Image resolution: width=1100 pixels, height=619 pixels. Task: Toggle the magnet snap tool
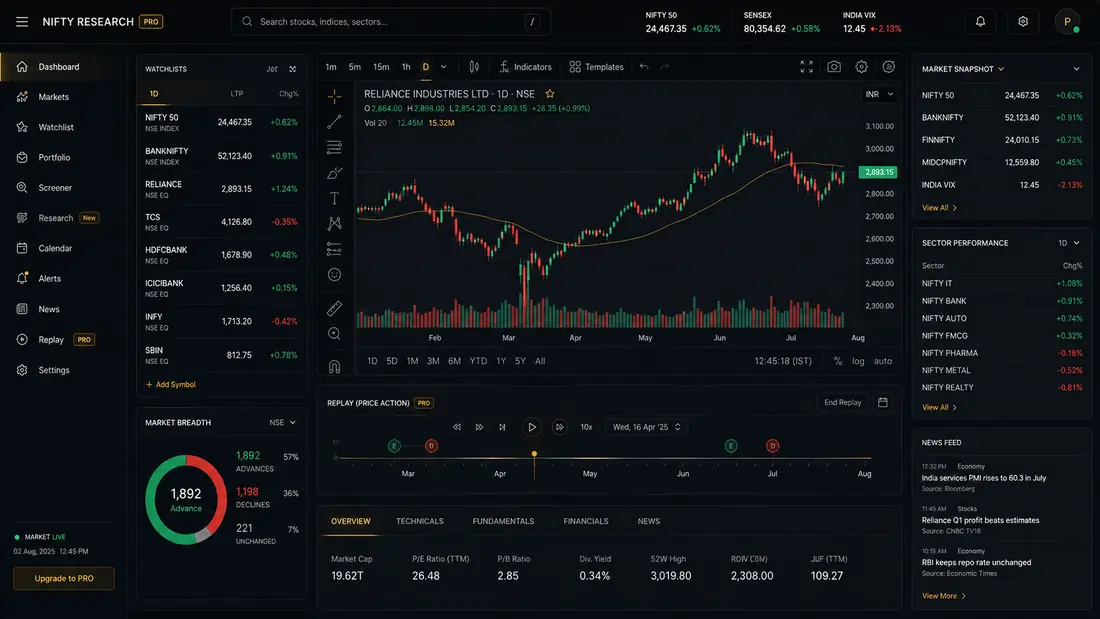(x=335, y=366)
